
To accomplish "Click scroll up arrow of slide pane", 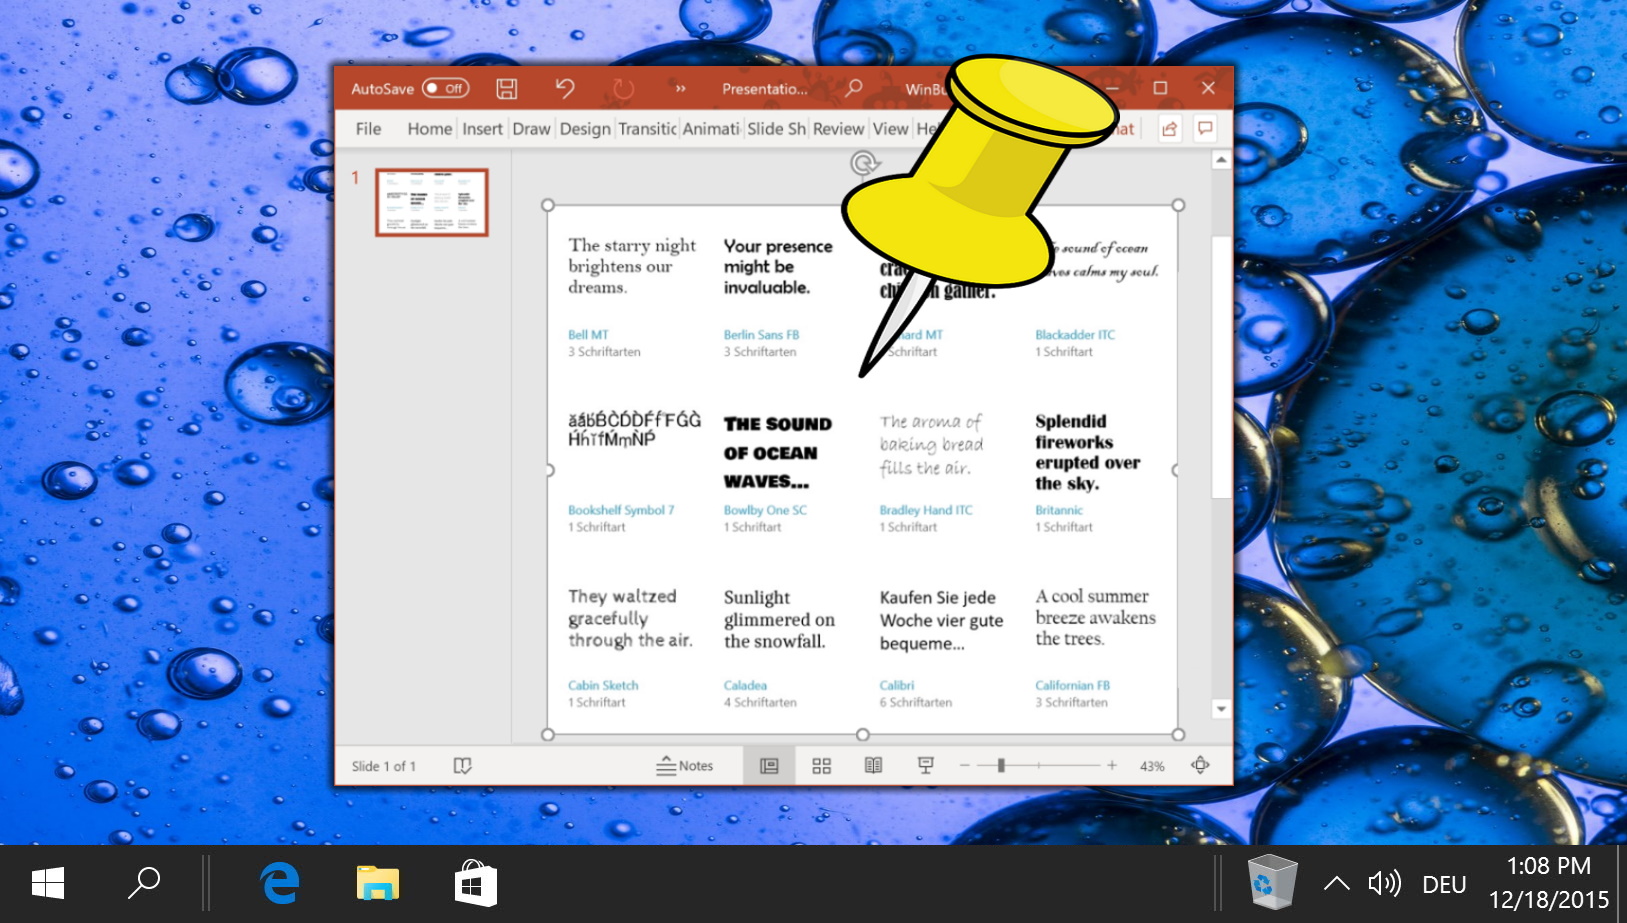I will point(1221,160).
